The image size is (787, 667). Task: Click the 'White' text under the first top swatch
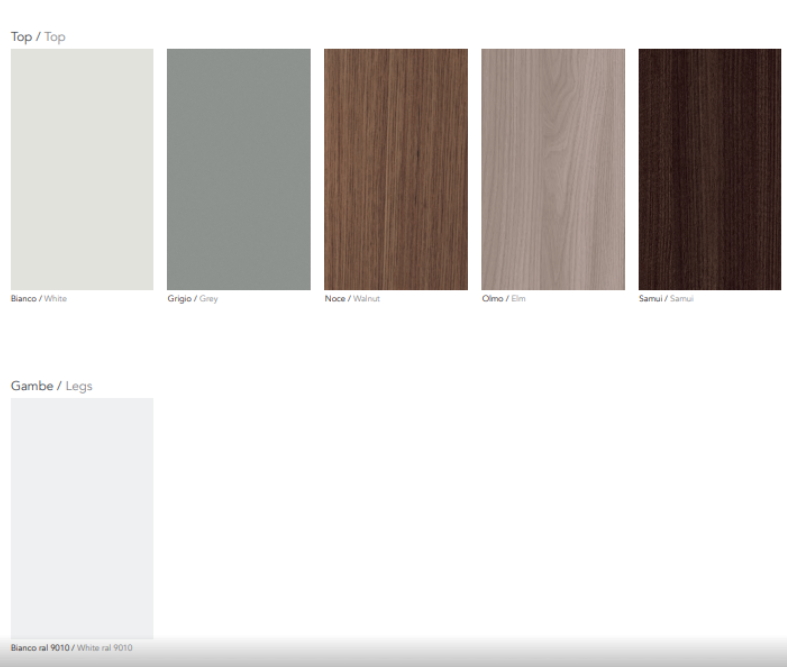point(56,299)
